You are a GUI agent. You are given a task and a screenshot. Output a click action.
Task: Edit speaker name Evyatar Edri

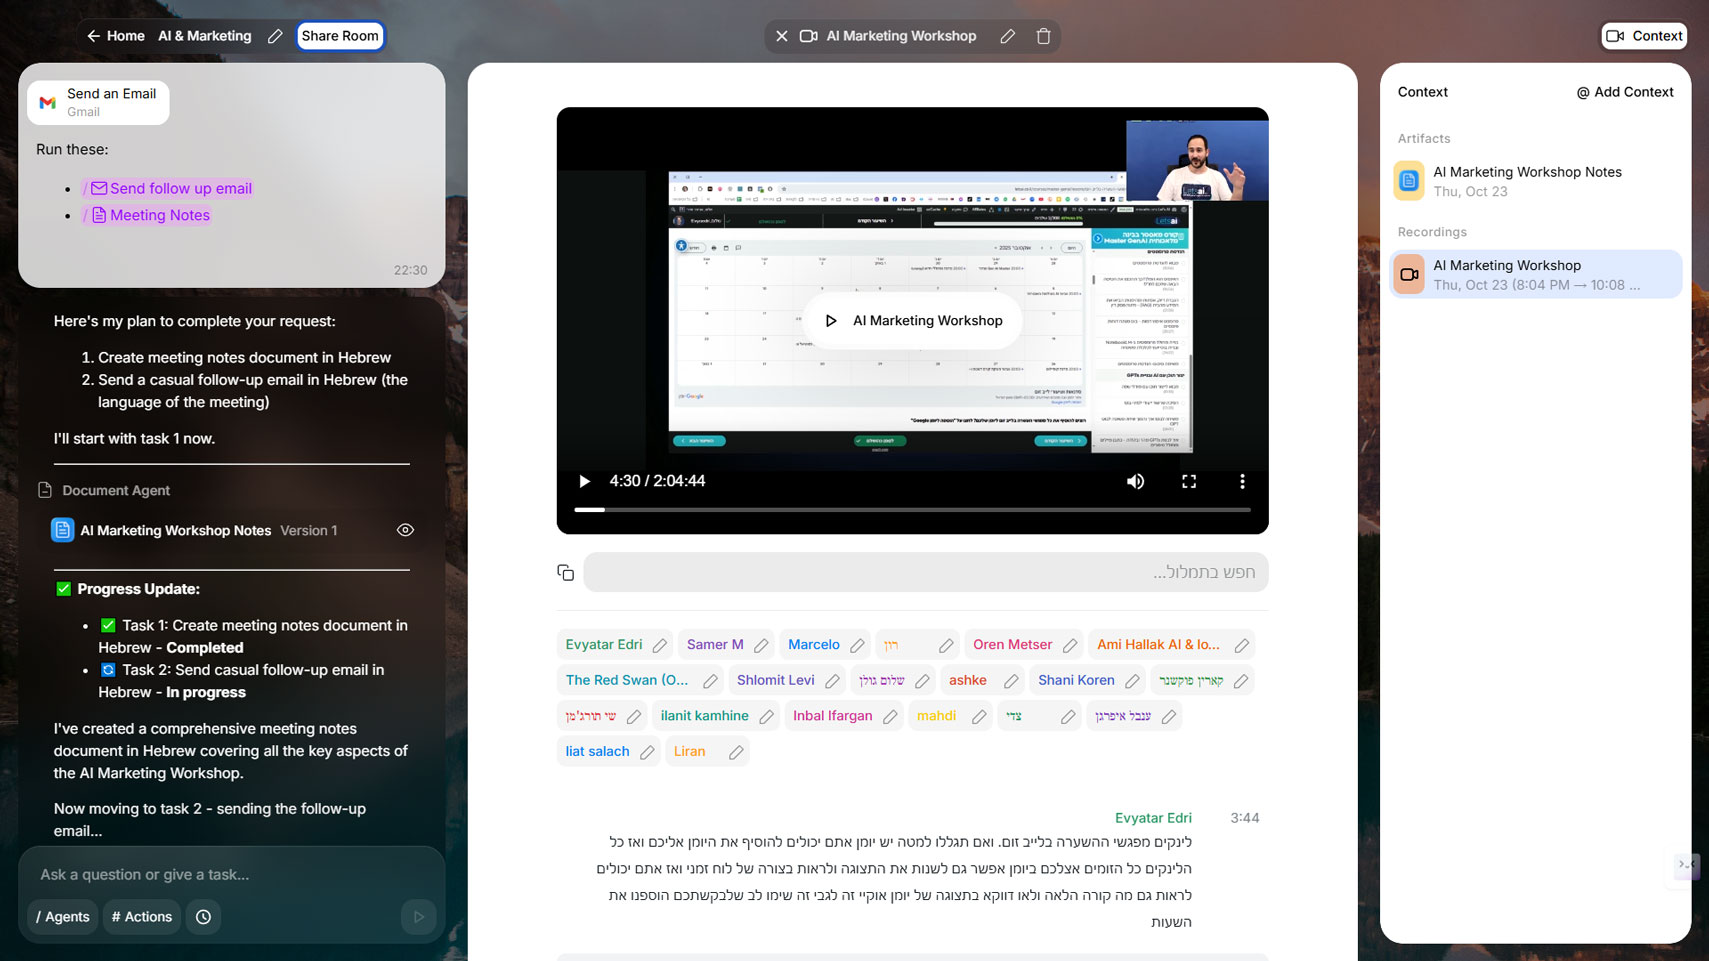pyautogui.click(x=659, y=645)
